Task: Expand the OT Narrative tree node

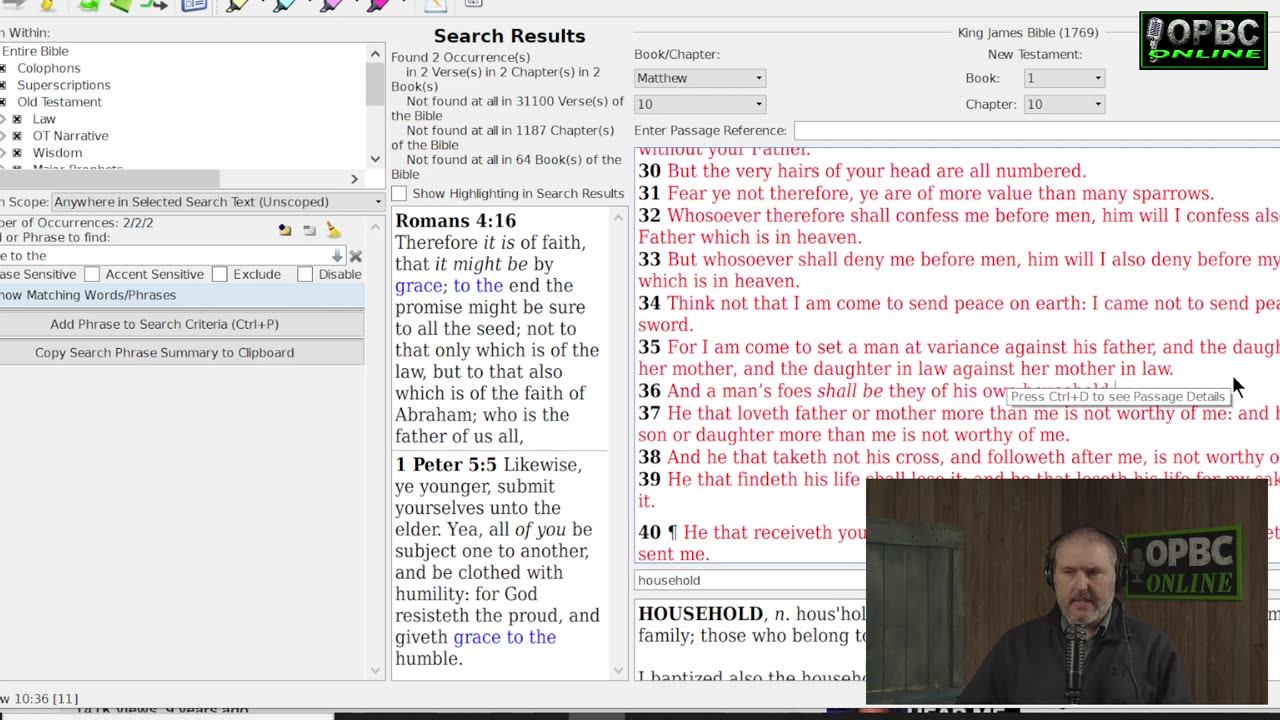Action: click(3, 136)
